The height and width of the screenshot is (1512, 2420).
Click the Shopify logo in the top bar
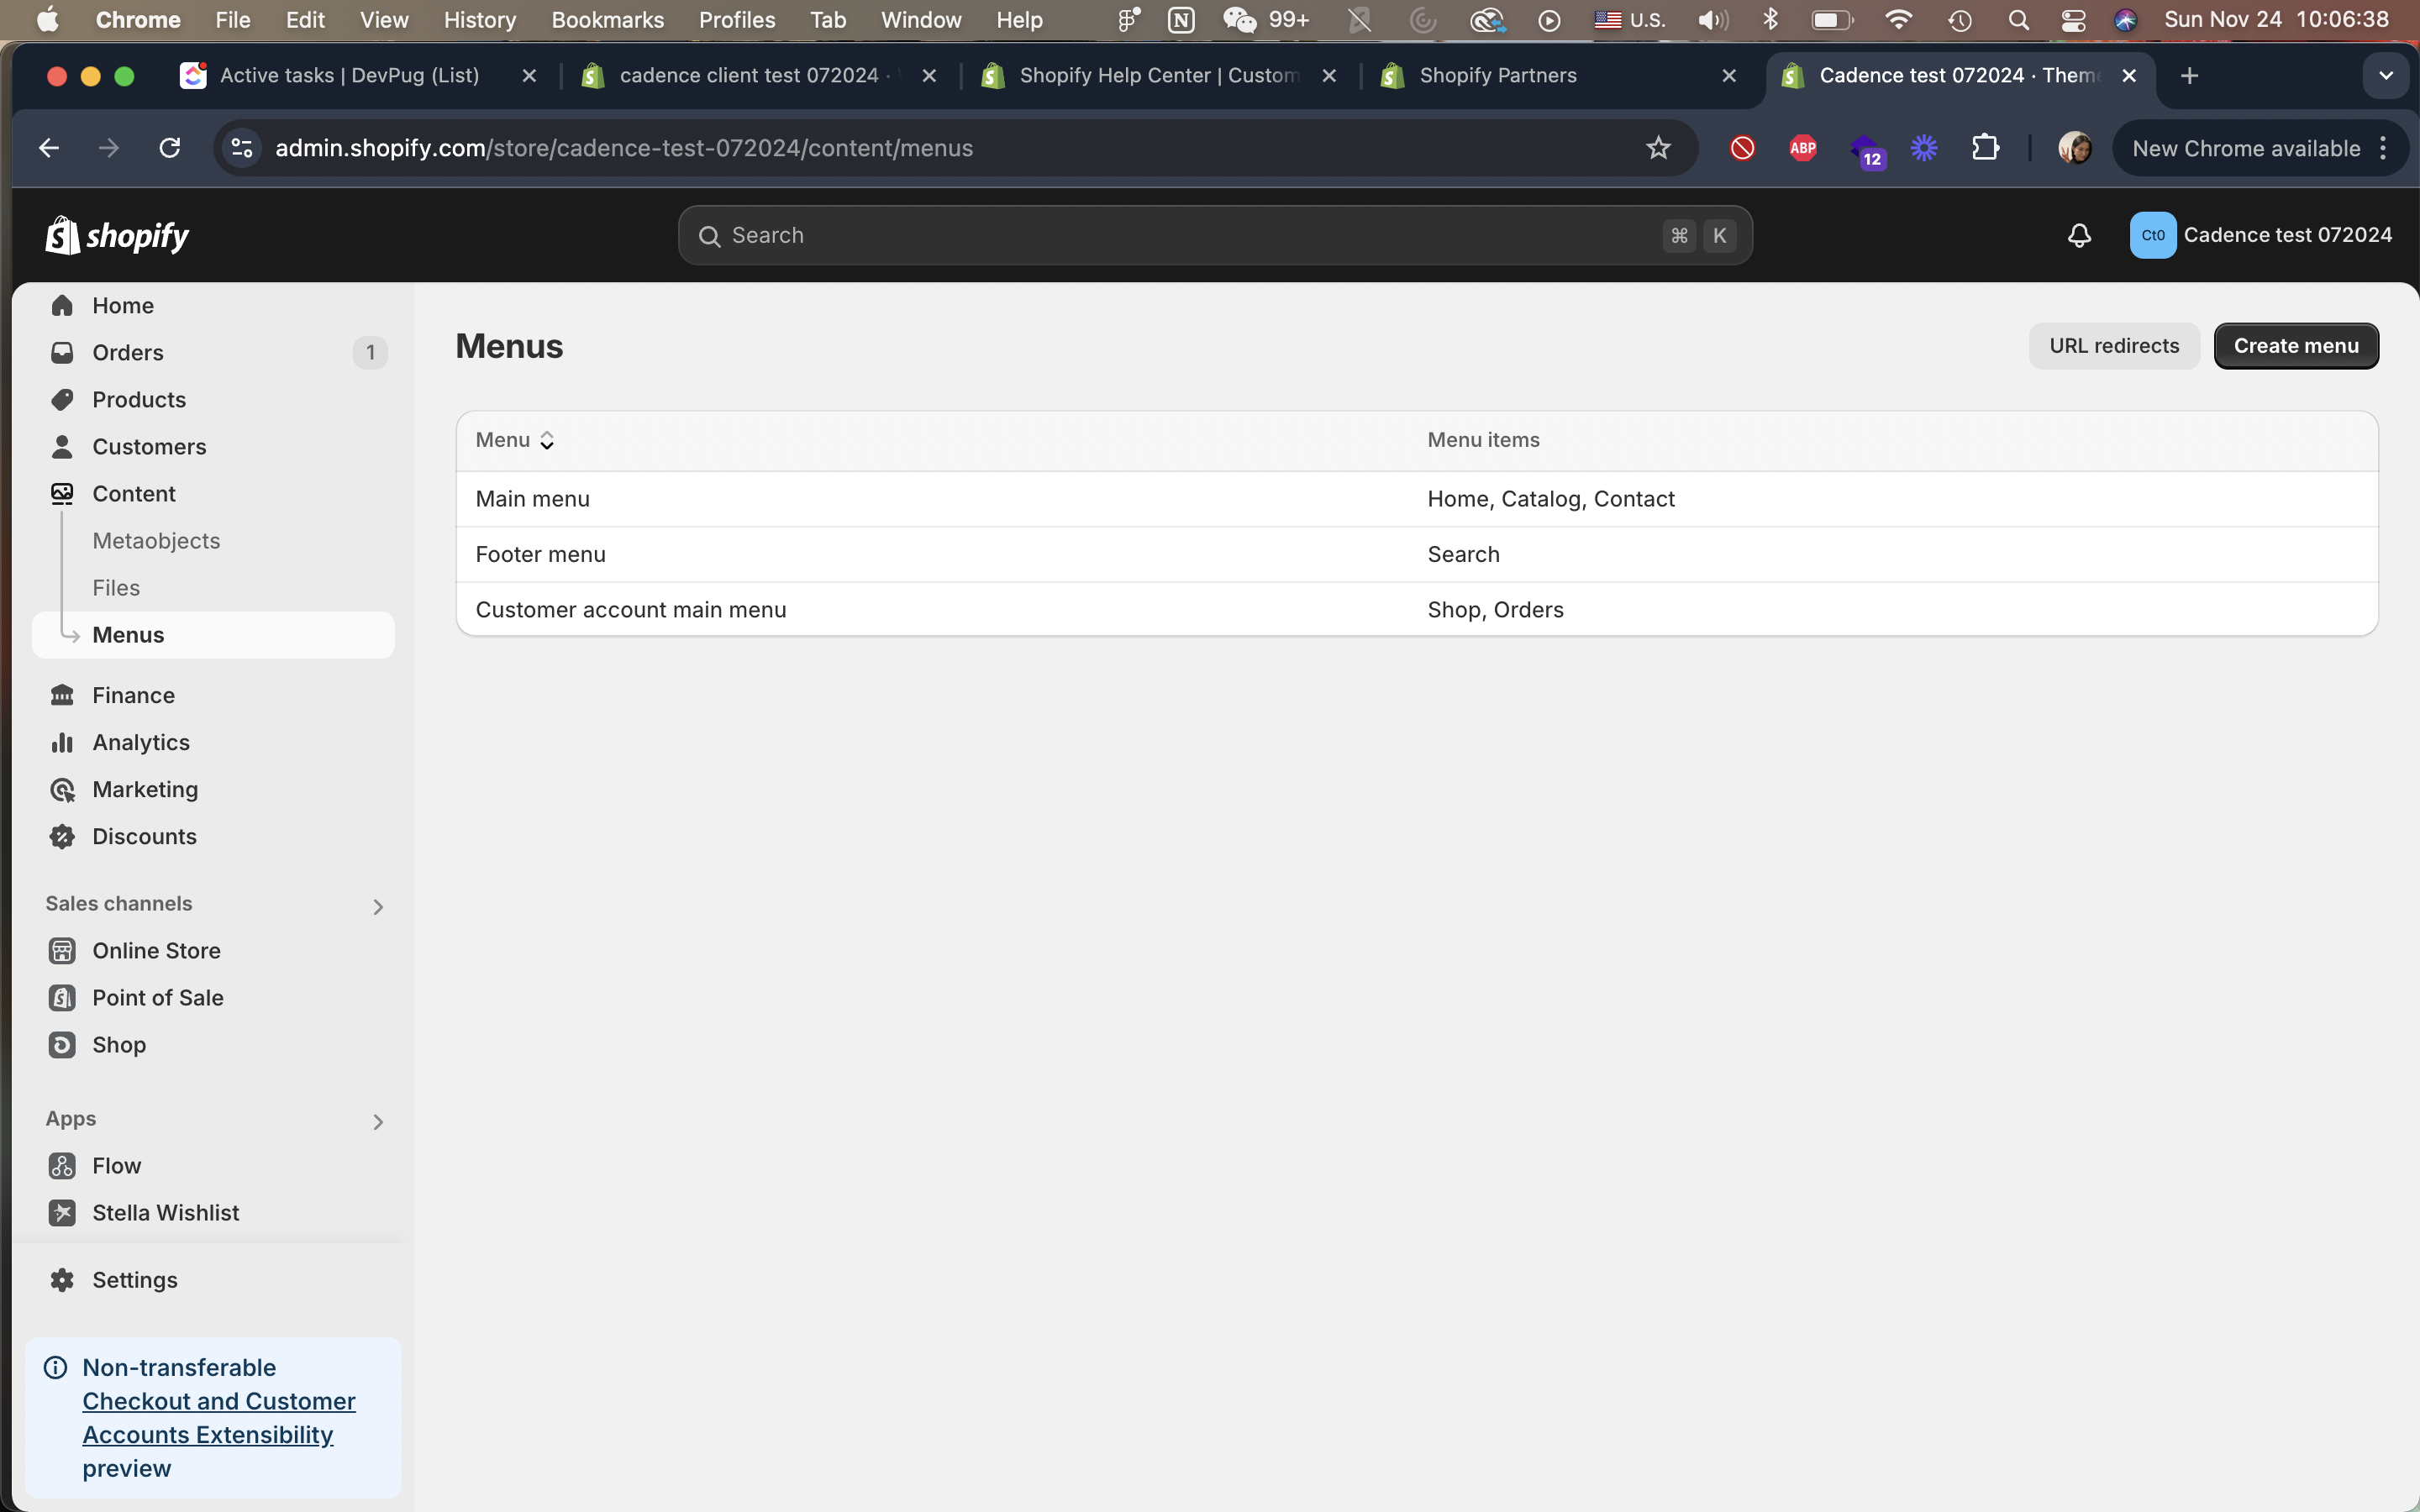point(117,235)
